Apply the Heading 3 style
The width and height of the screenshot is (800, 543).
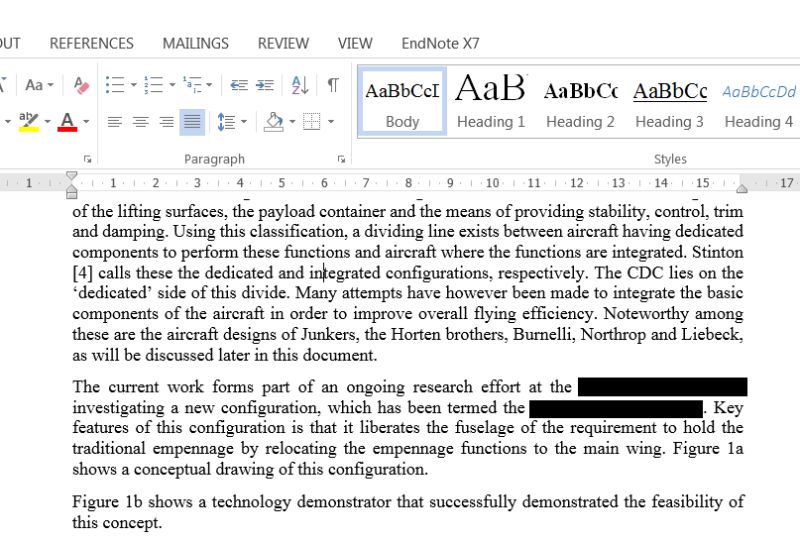[x=669, y=102]
